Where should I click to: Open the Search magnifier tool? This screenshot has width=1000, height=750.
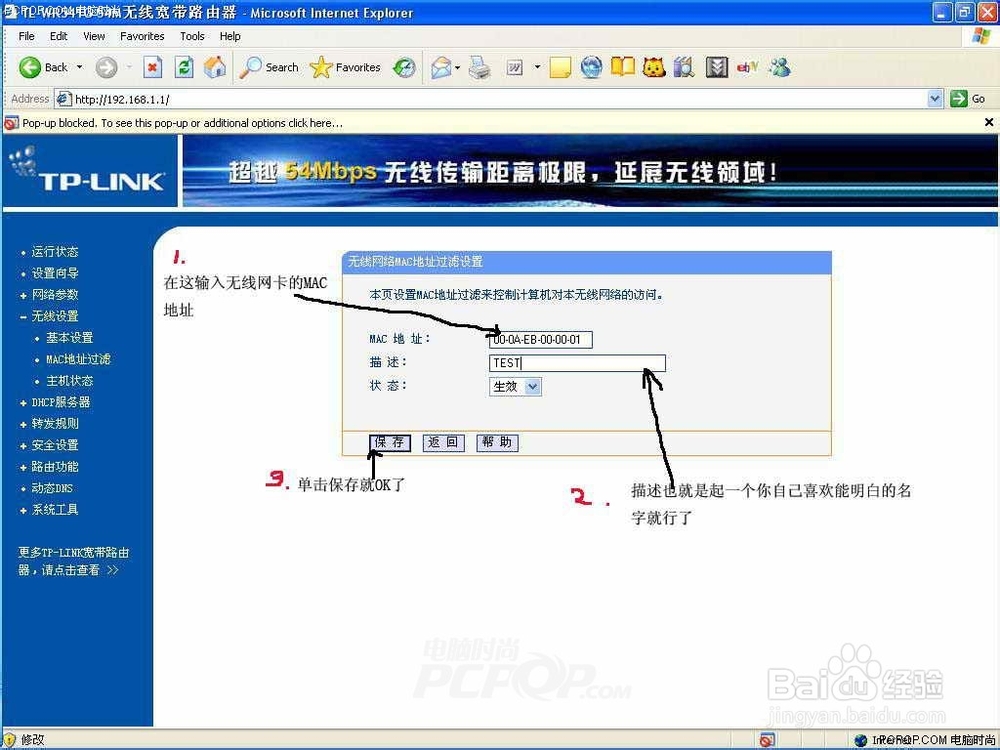(268, 67)
